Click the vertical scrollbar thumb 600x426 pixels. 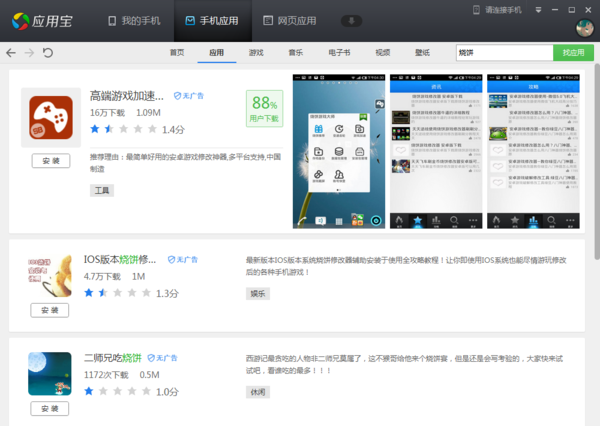click(x=597, y=162)
